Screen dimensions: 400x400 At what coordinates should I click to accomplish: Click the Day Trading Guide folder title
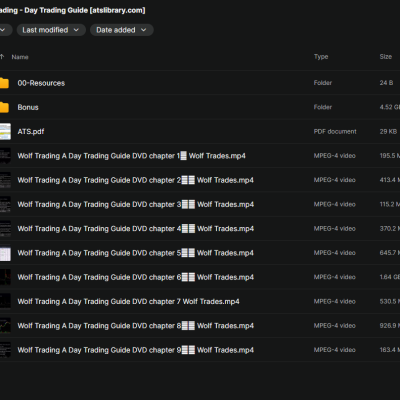coord(73,10)
